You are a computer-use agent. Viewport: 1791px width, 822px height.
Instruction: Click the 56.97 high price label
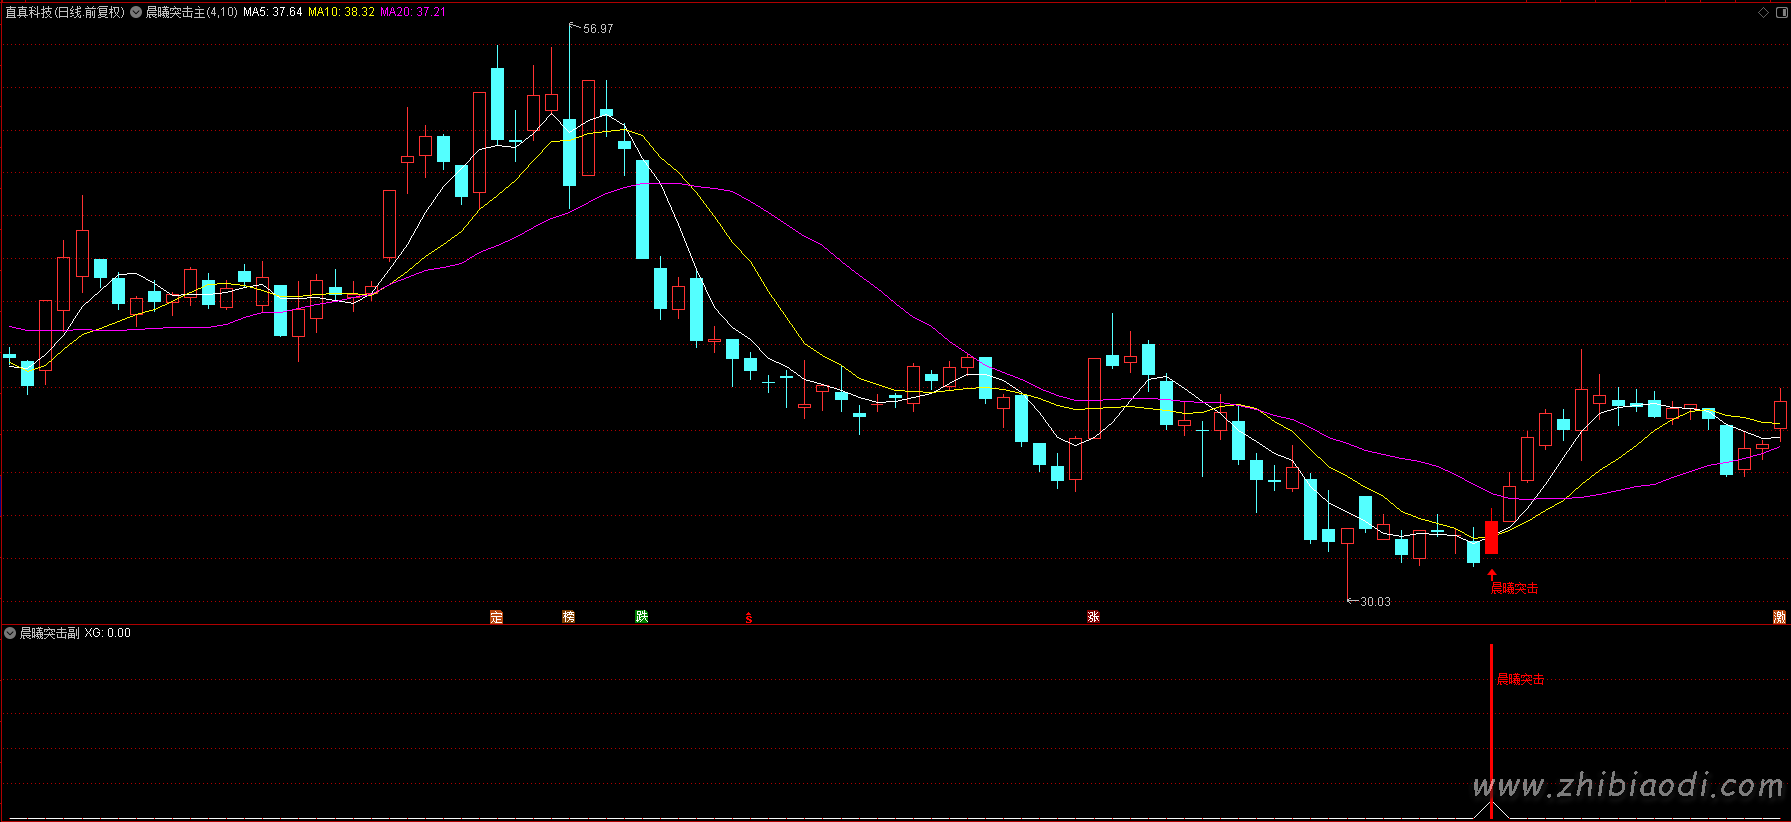598,29
